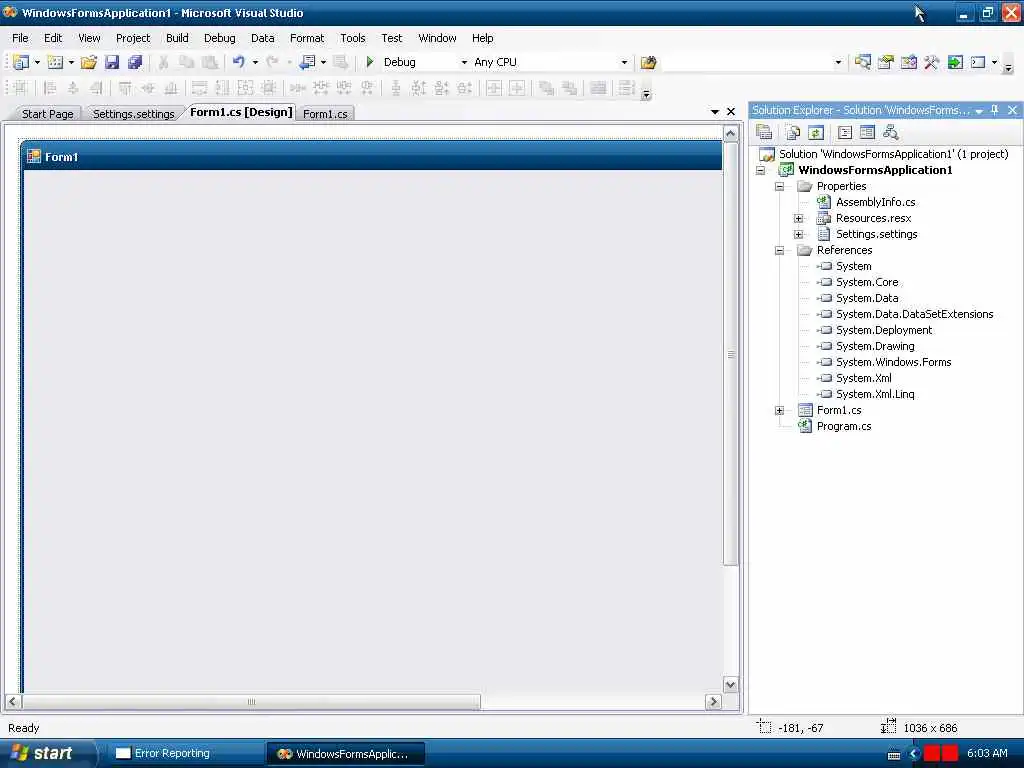Open the Debug configuration dropdown

coord(464,62)
